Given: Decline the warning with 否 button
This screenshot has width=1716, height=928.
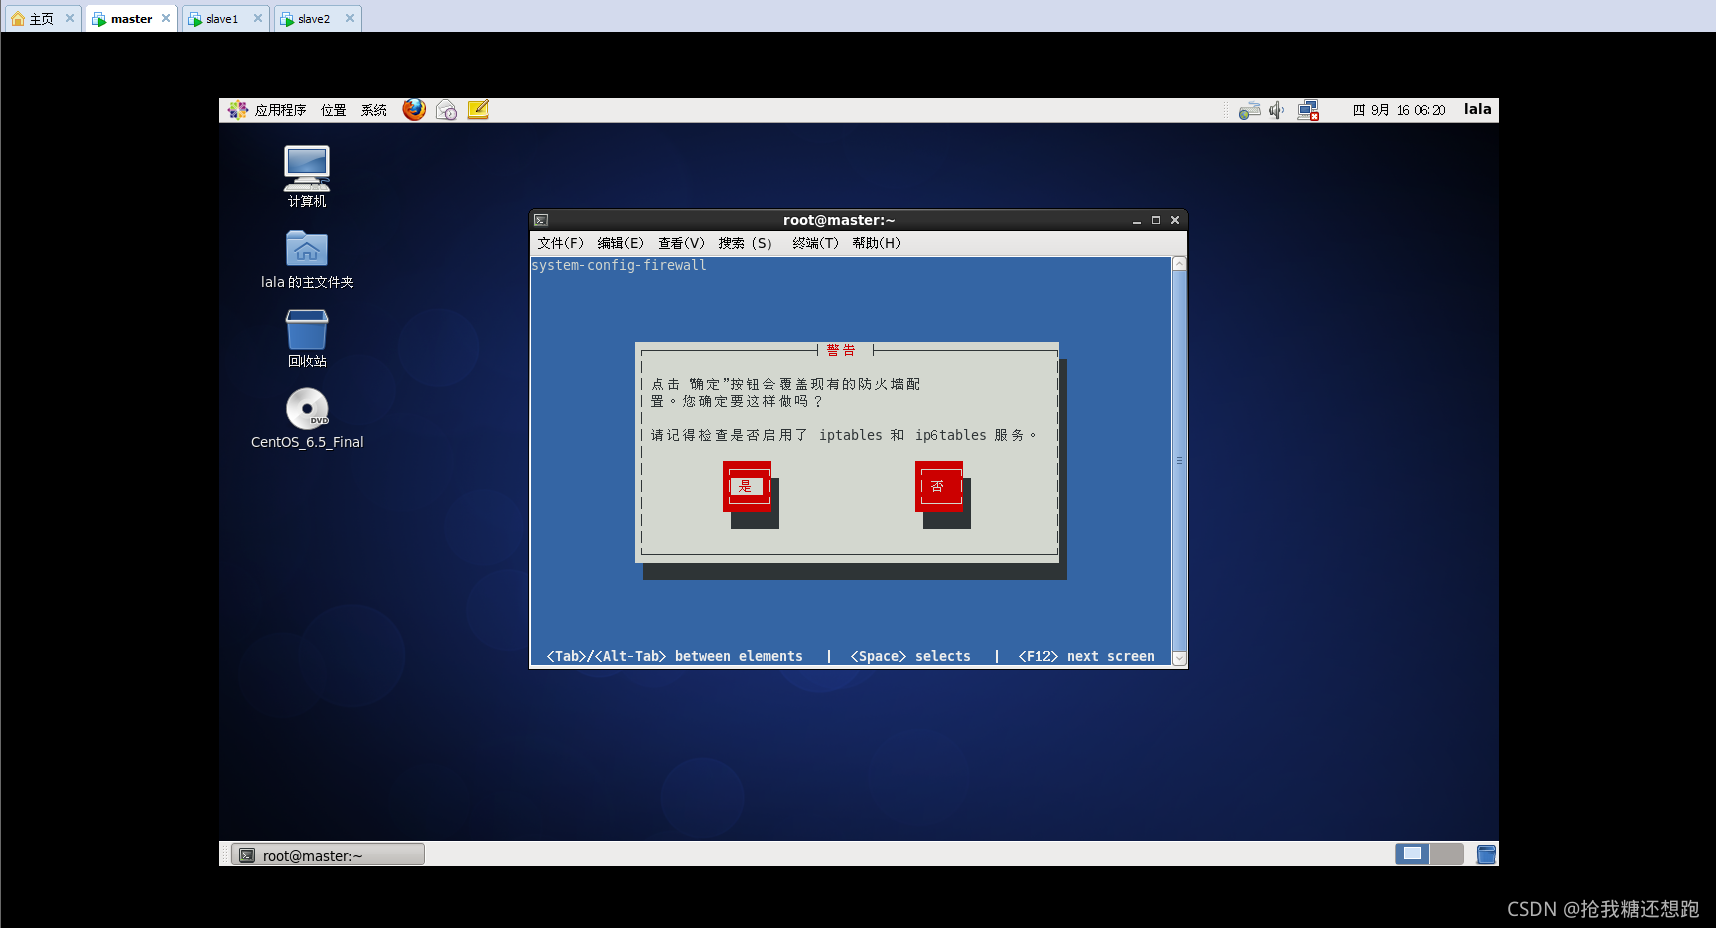Looking at the screenshot, I should (939, 486).
